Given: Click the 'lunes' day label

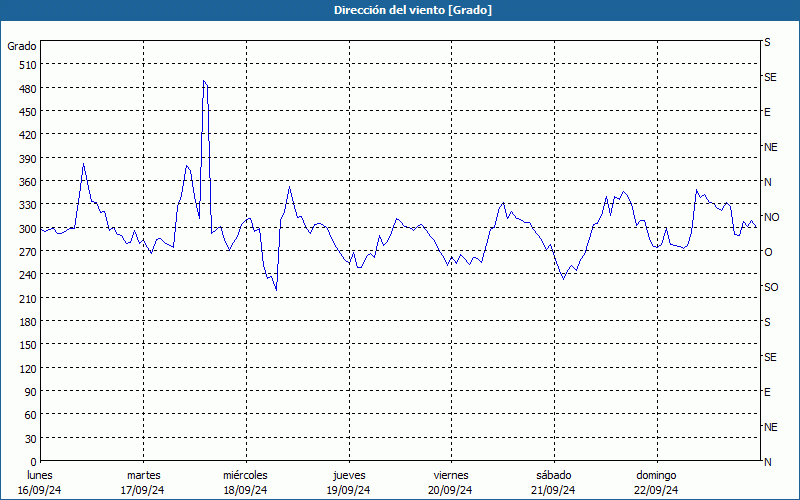Looking at the screenshot, I should pyautogui.click(x=40, y=476).
